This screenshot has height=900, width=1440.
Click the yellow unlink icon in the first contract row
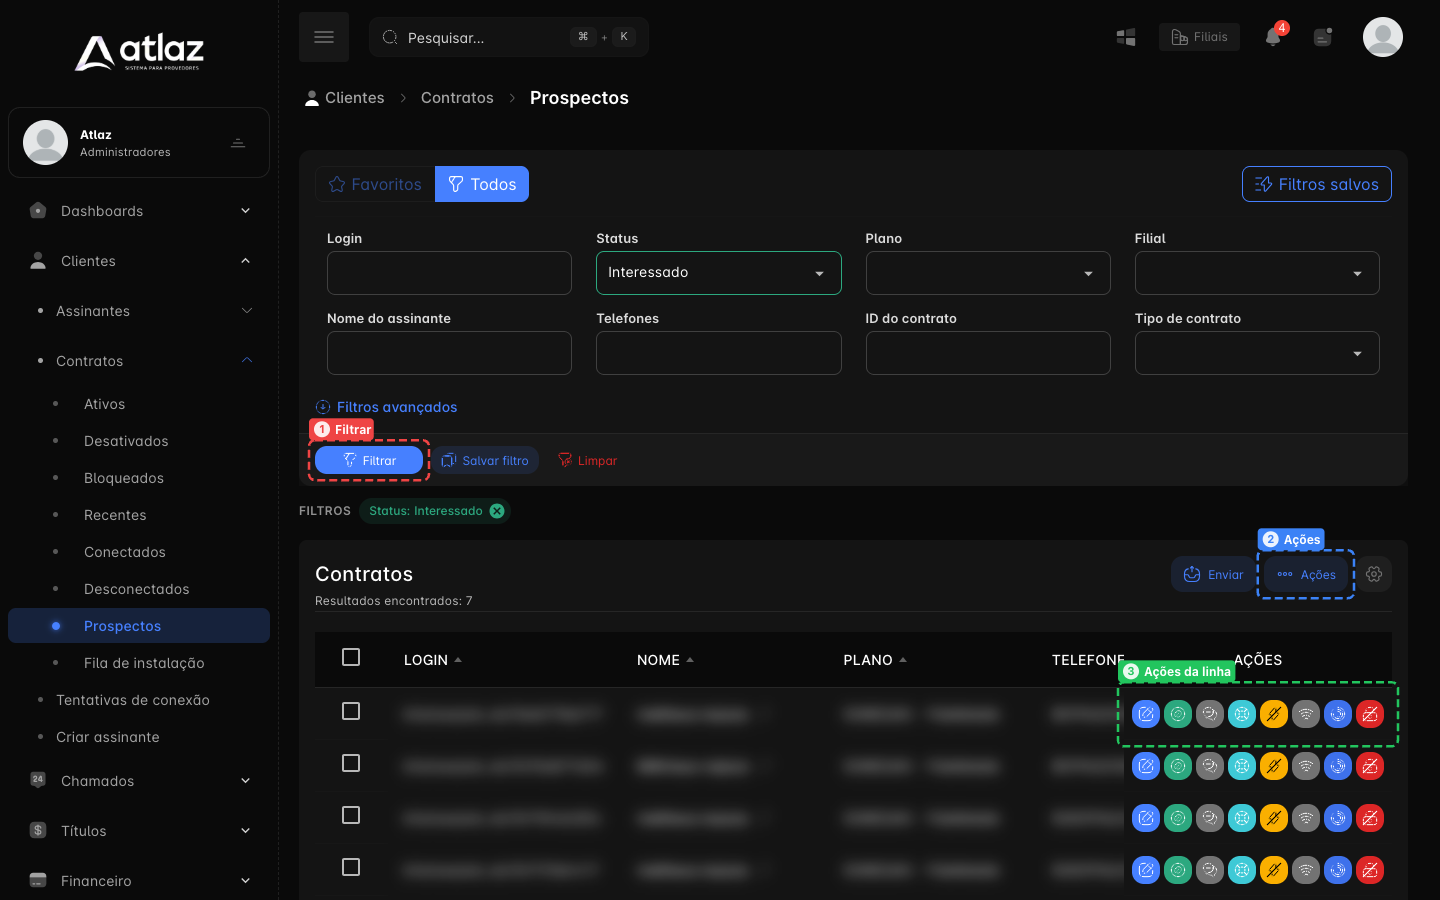point(1274,714)
